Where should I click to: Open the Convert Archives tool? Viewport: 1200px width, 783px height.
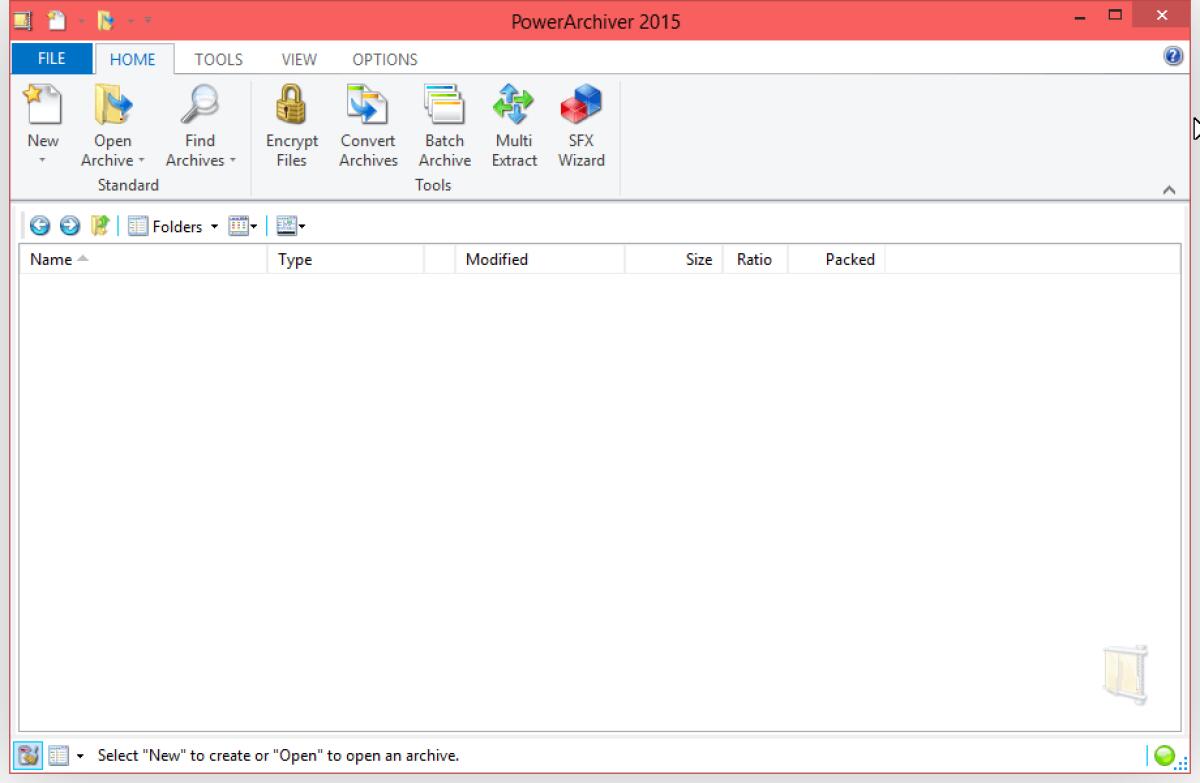tap(368, 124)
